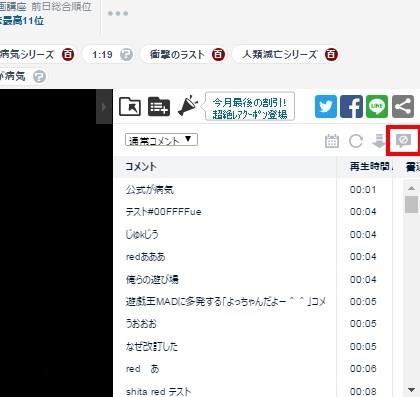Share the video via LINE
This screenshot has width=420, height=397.
(x=377, y=107)
